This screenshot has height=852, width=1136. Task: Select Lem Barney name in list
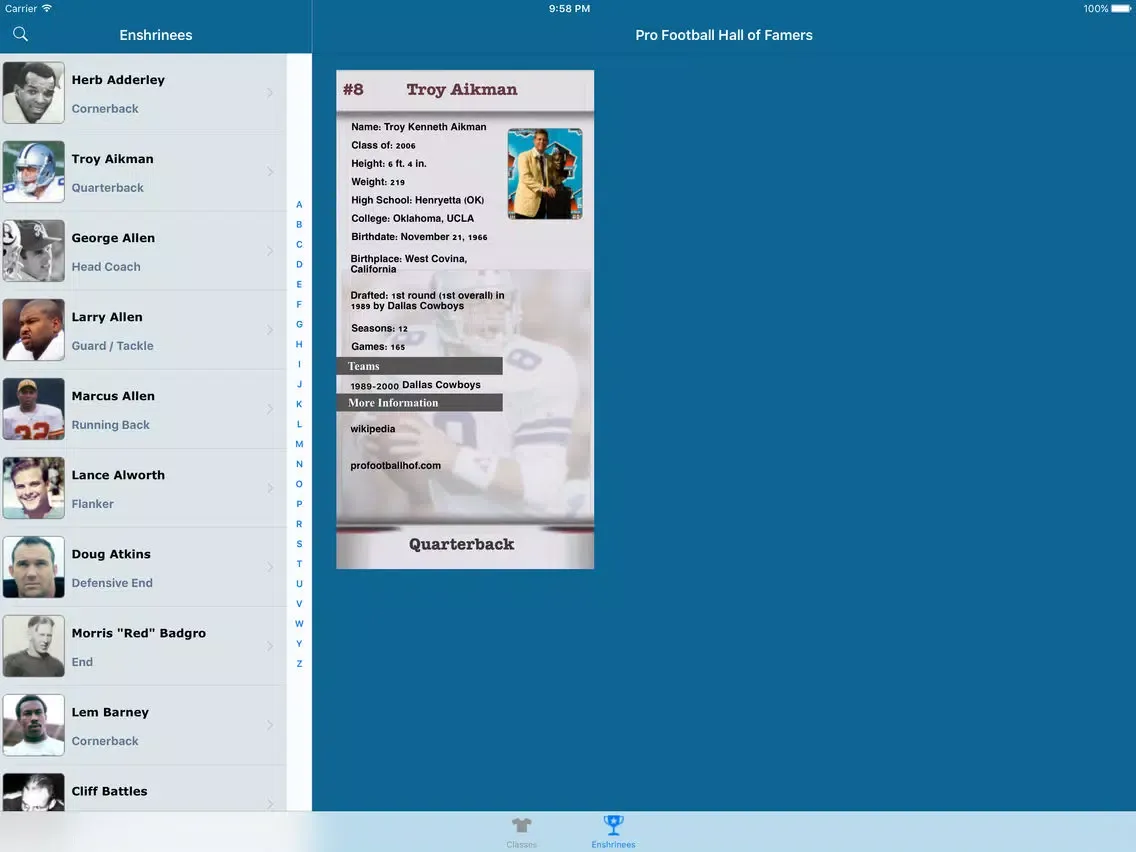(110, 711)
